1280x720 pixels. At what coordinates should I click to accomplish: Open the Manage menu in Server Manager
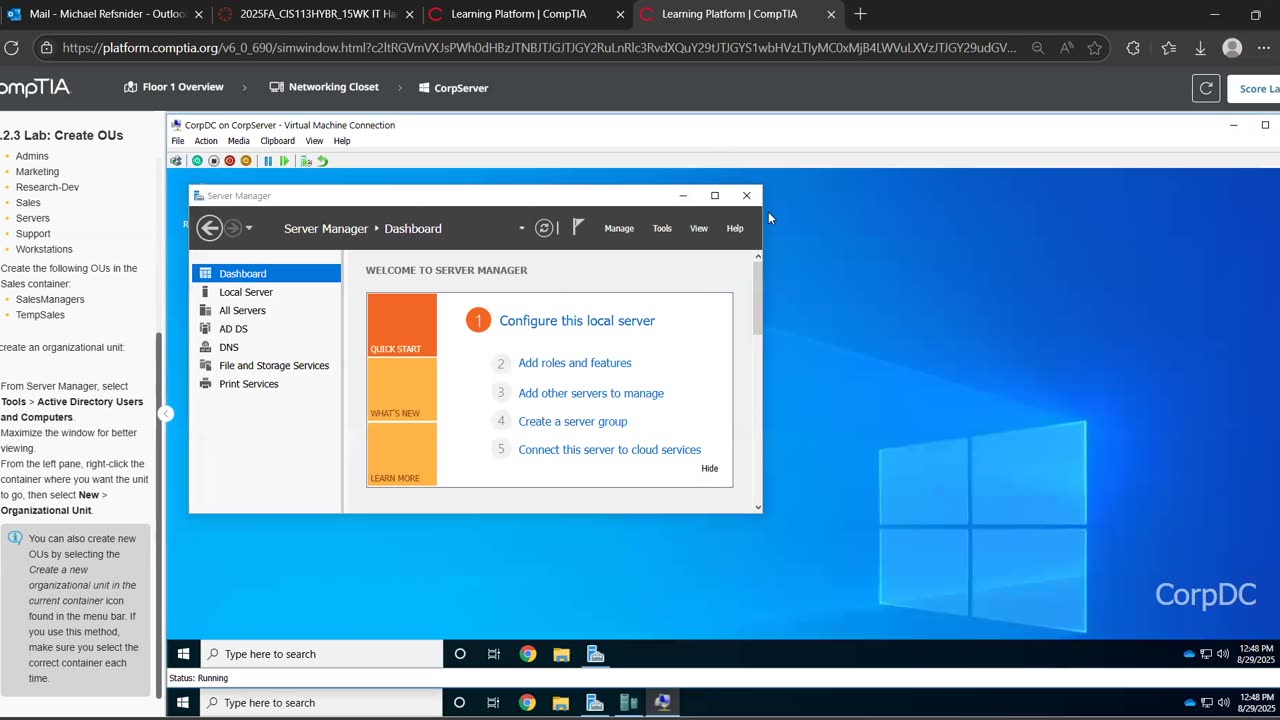point(619,228)
